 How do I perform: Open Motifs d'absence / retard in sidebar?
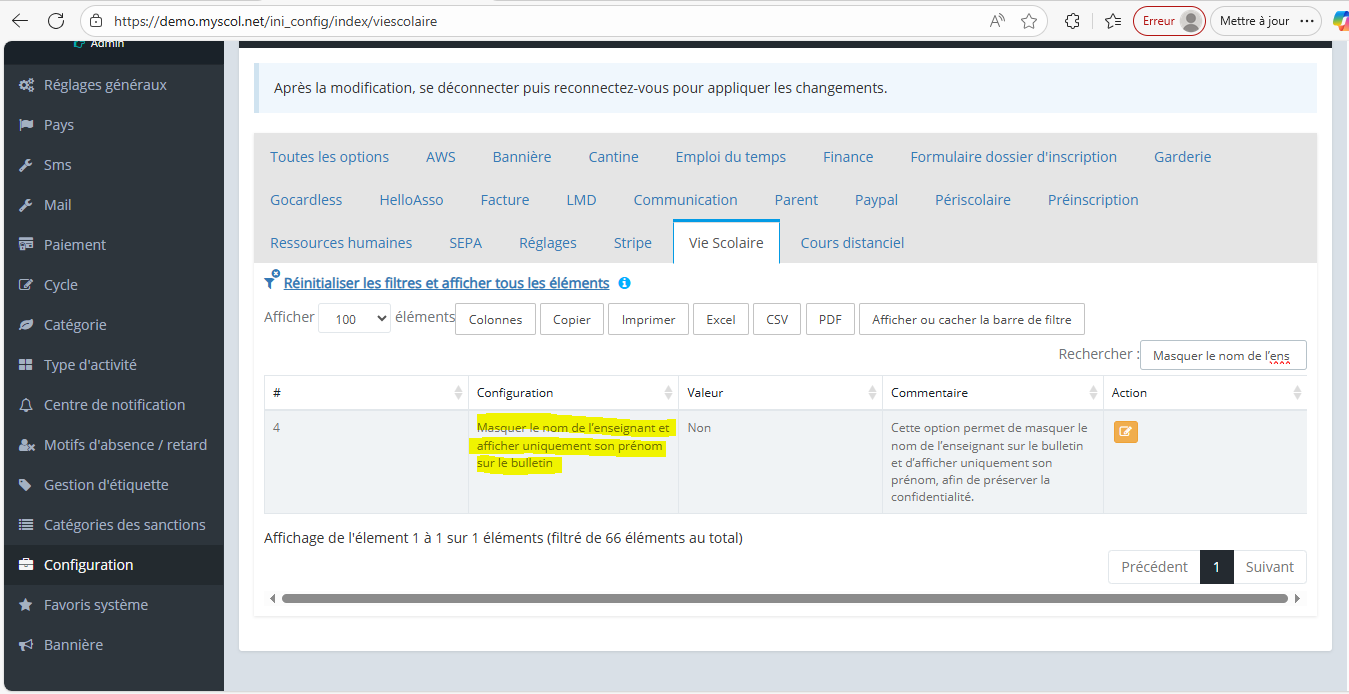[125, 445]
